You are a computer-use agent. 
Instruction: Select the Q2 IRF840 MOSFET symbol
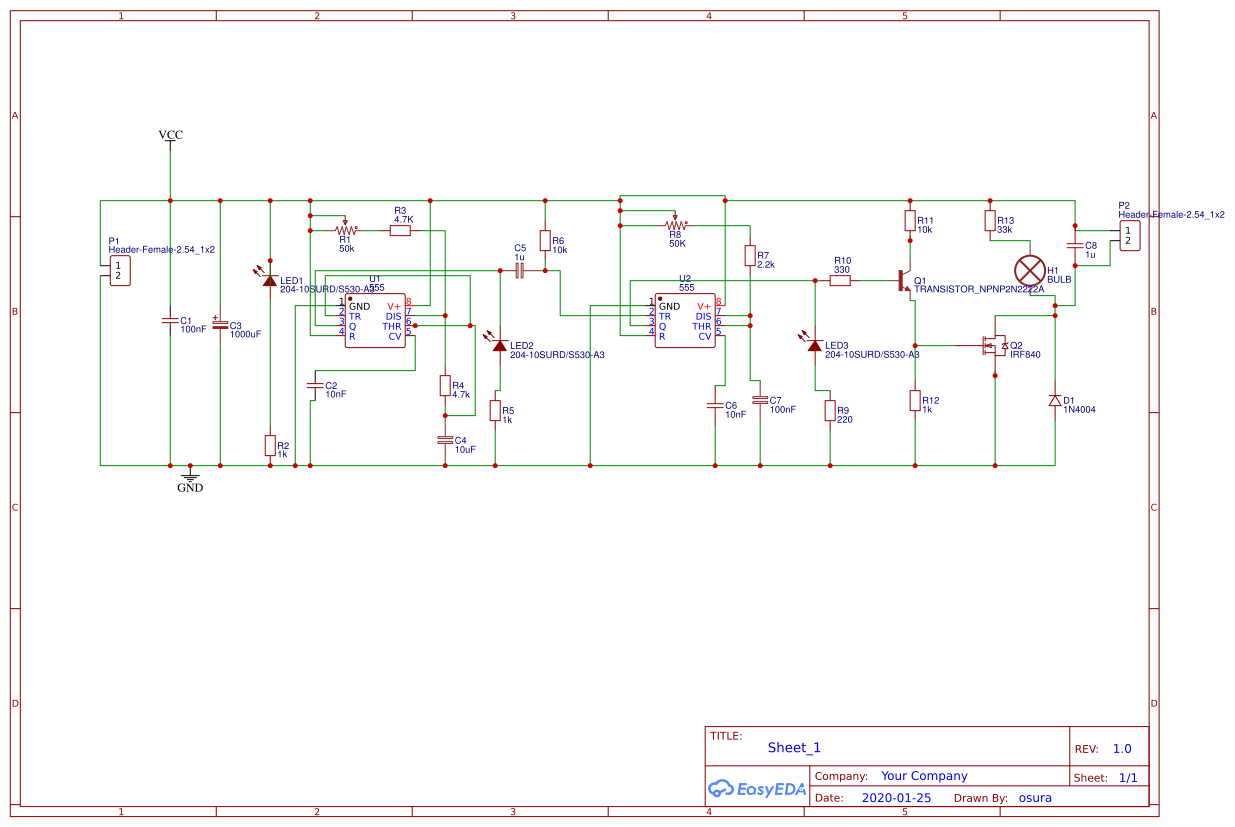tap(995, 346)
